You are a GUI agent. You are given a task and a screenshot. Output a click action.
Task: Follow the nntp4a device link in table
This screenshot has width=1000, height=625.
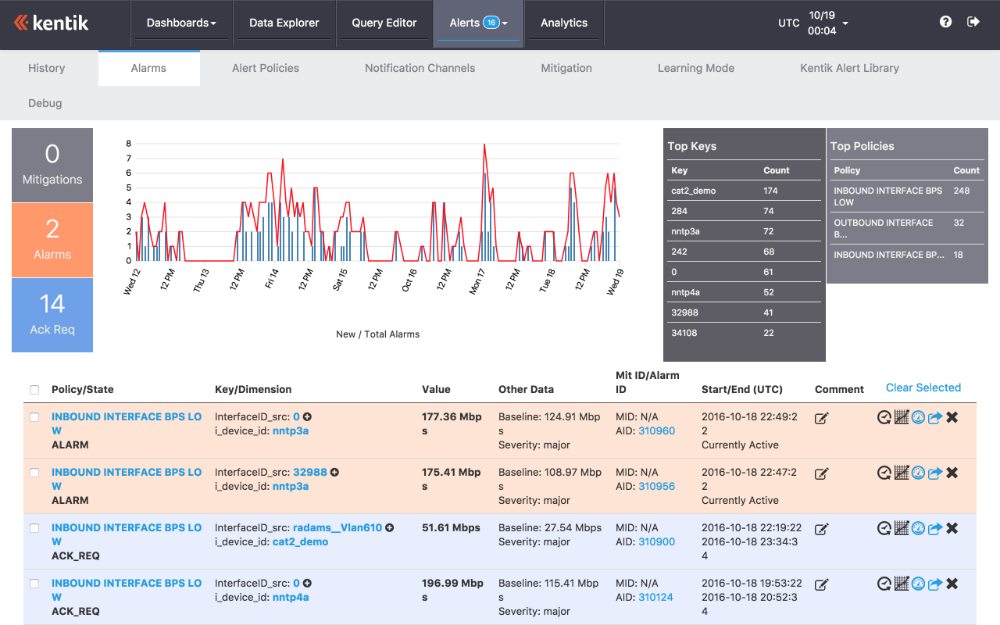291,598
